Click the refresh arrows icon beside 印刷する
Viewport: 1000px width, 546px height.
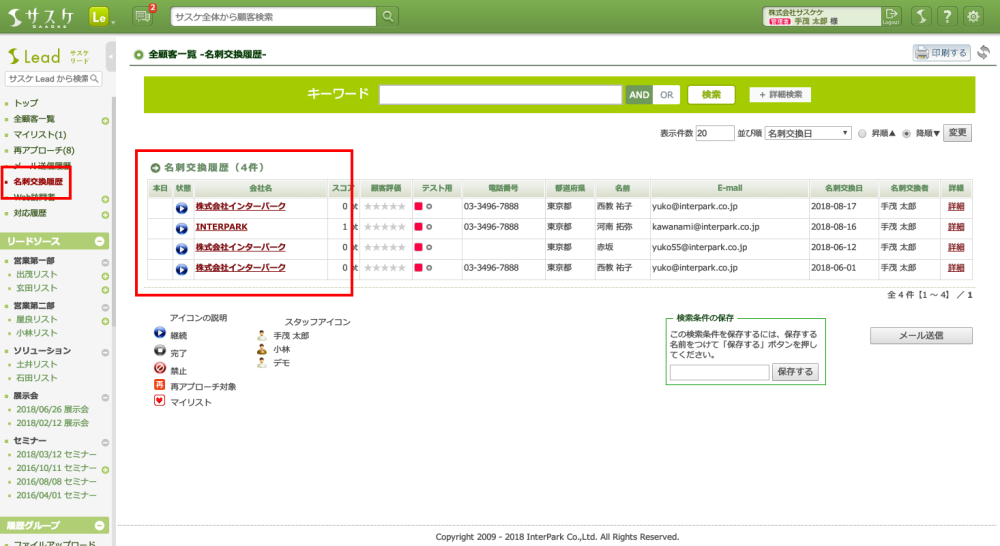click(984, 53)
